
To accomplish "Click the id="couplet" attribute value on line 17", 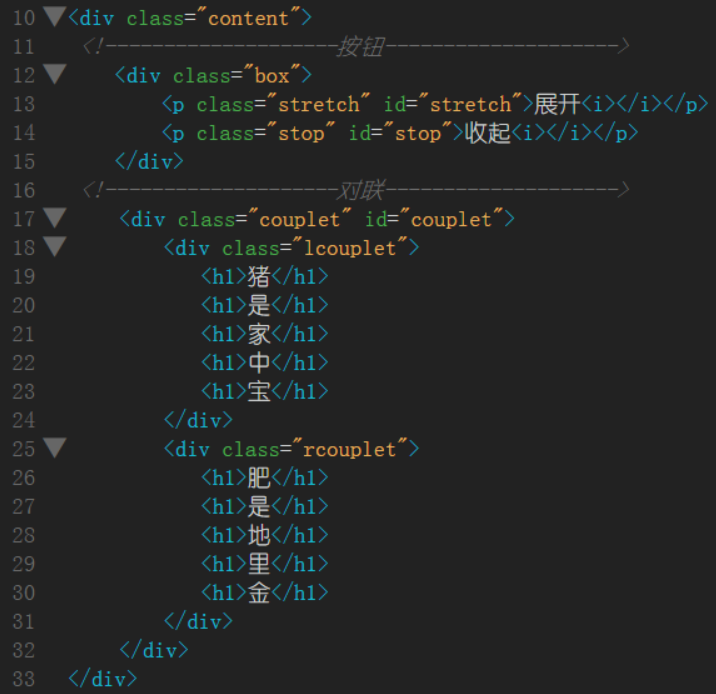I will click(451, 220).
